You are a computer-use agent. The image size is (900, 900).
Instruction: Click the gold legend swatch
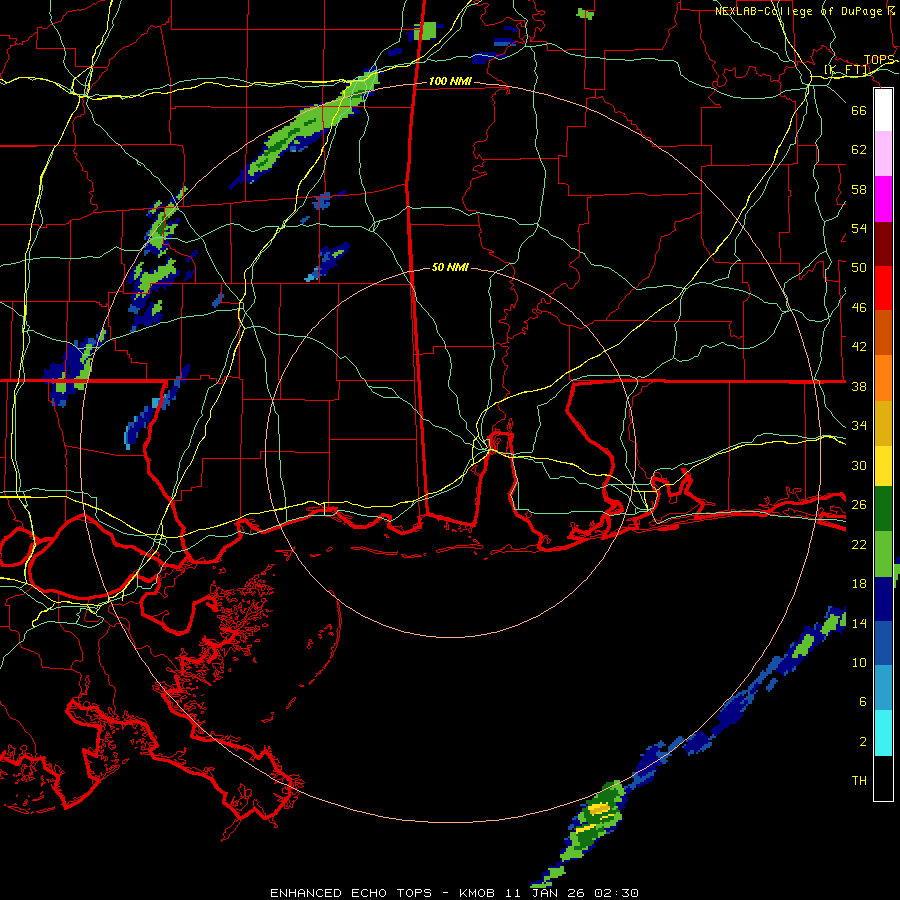883,423
